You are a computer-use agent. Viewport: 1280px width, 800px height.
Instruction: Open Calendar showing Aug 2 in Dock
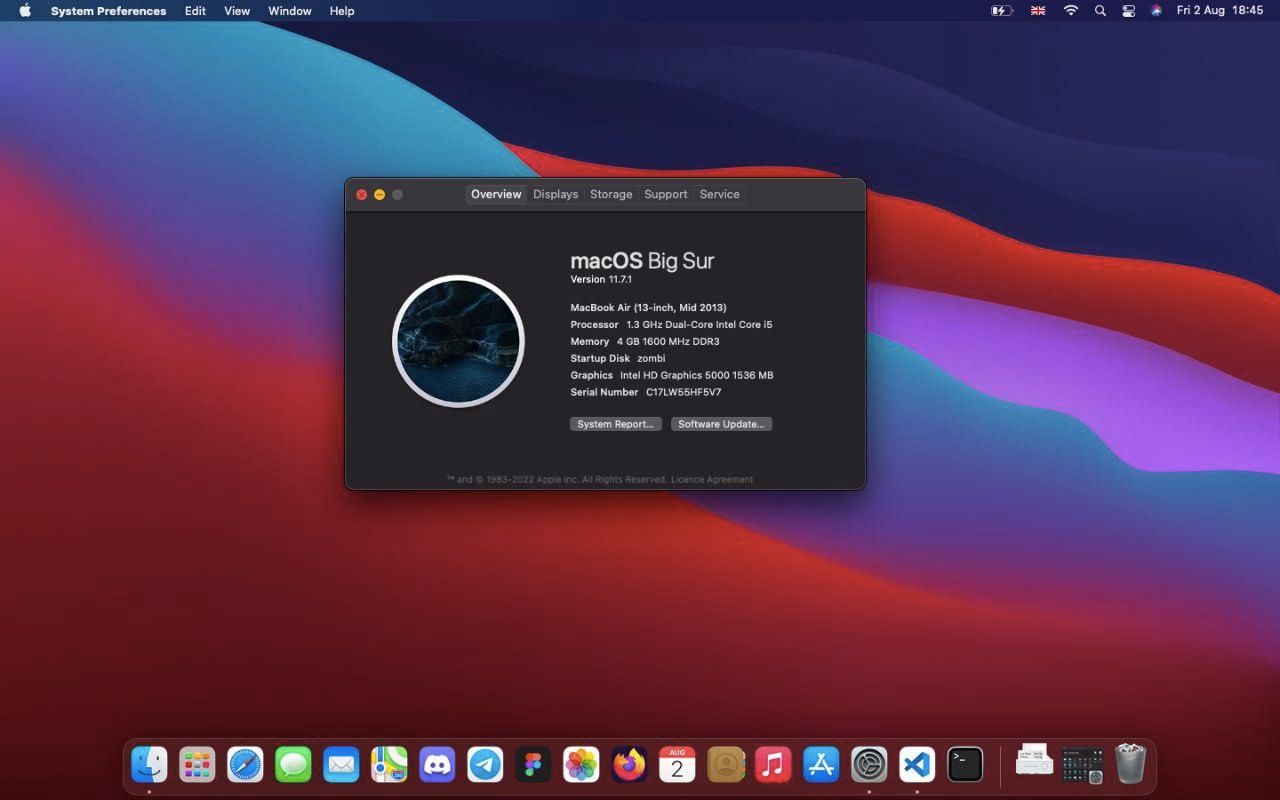(x=677, y=765)
